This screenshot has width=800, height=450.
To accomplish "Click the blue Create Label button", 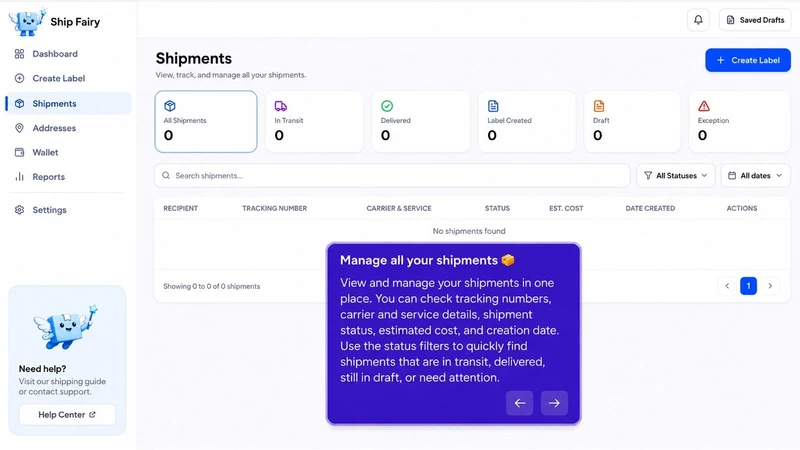I will pos(748,60).
